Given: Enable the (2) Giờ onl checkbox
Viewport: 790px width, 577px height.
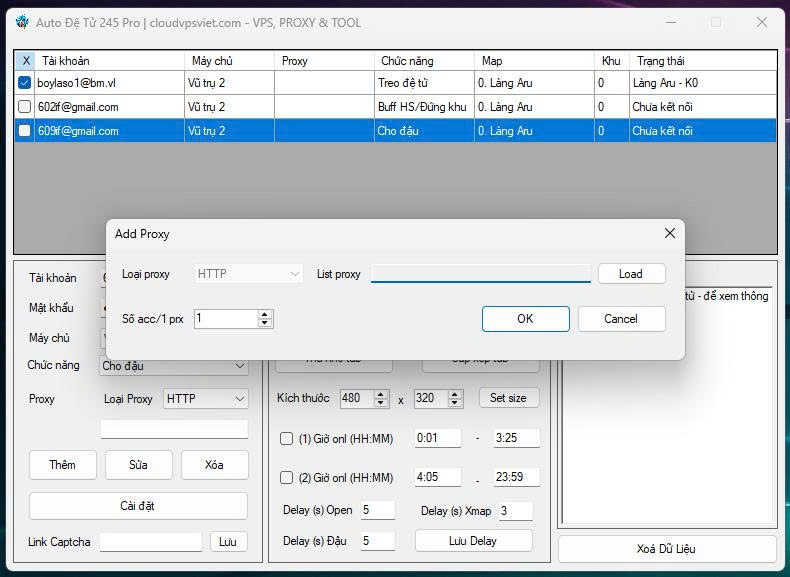Looking at the screenshot, I should pos(287,477).
